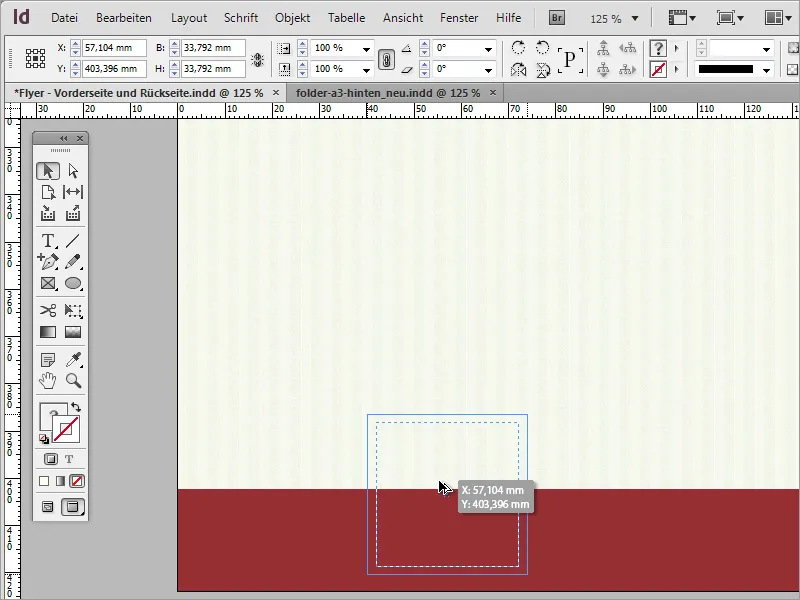The image size is (800, 600).
Task: Select the Gradient Swatch tool
Action: click(x=48, y=332)
